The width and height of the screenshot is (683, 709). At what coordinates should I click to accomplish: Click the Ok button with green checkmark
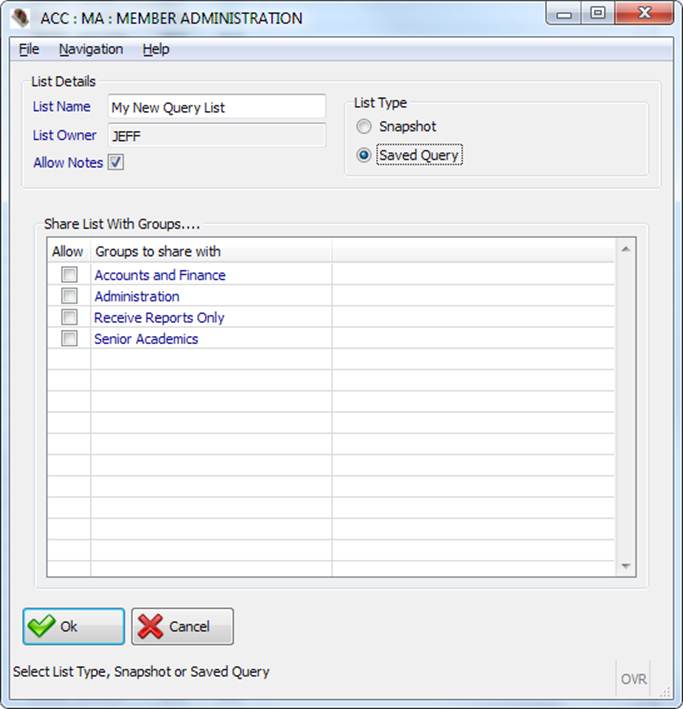point(74,626)
